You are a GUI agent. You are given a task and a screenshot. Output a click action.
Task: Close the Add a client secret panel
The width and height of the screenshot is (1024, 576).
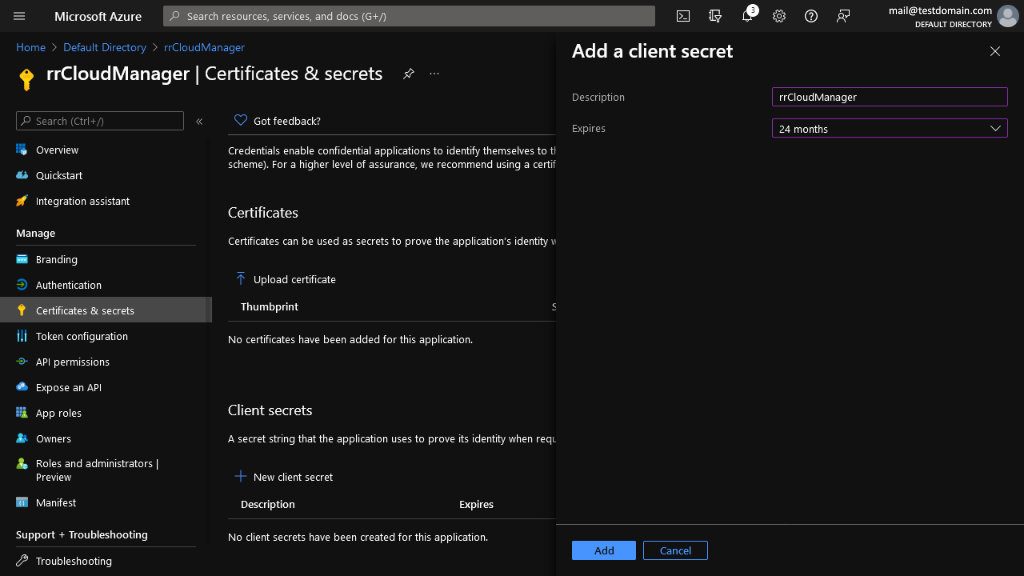coord(995,52)
